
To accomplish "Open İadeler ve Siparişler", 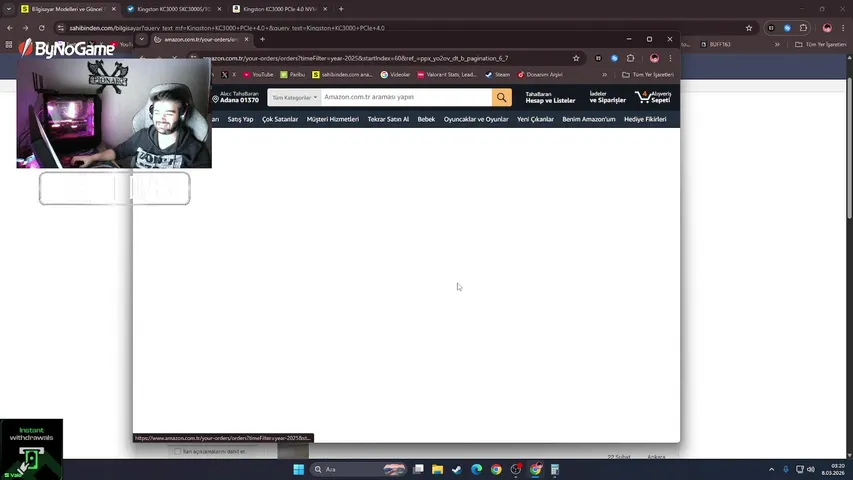I will pos(608,97).
